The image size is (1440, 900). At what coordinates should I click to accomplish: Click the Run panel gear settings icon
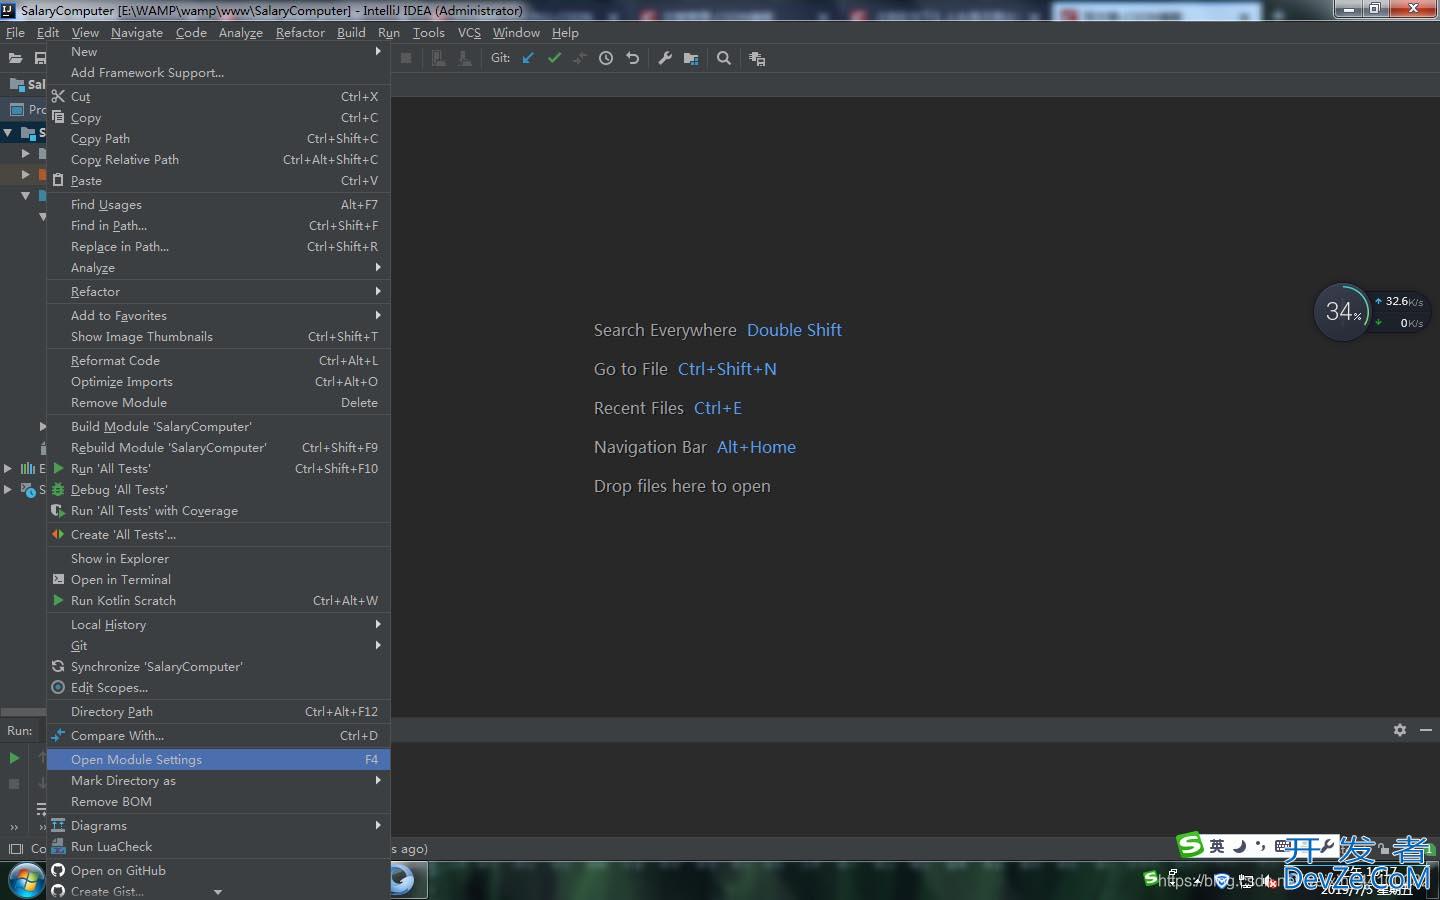coord(1400,730)
